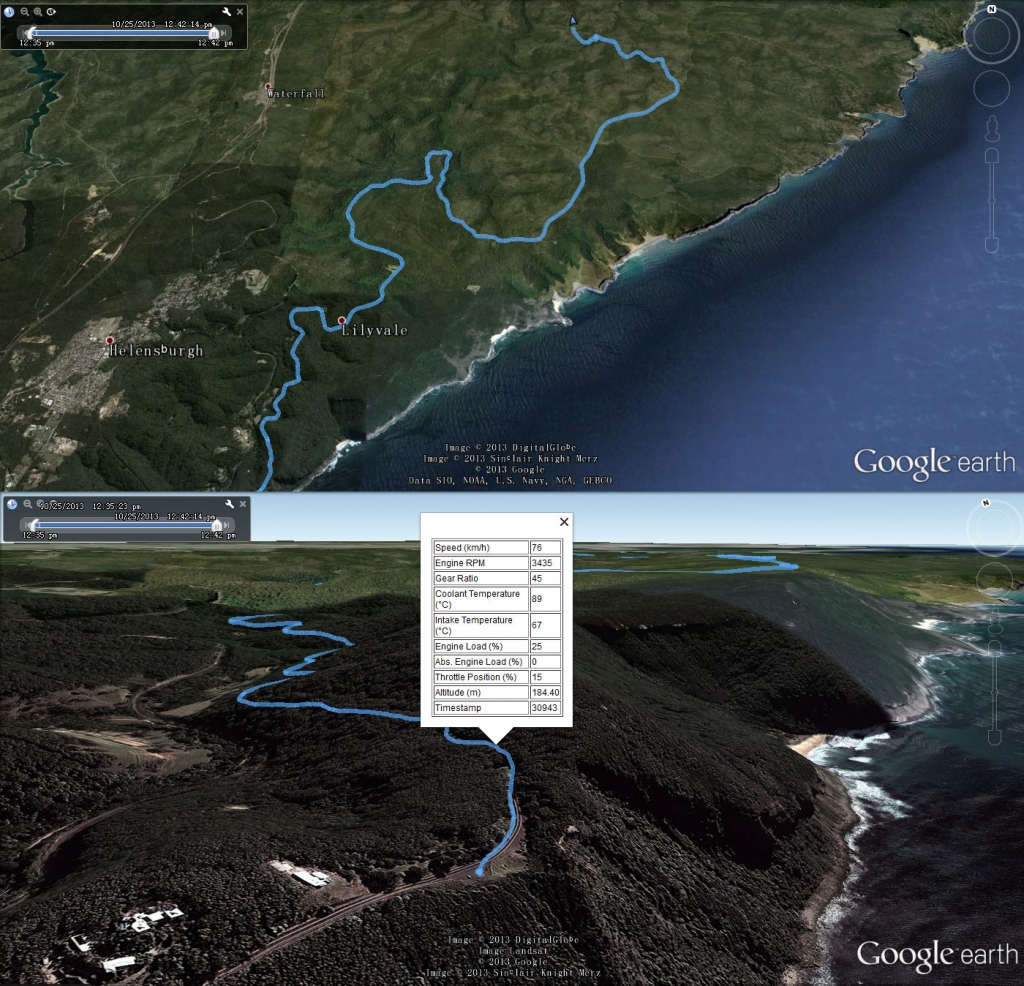Image resolution: width=1024 pixels, height=986 pixels.
Task: Click the Street View pegman in top map
Action: coord(993,129)
